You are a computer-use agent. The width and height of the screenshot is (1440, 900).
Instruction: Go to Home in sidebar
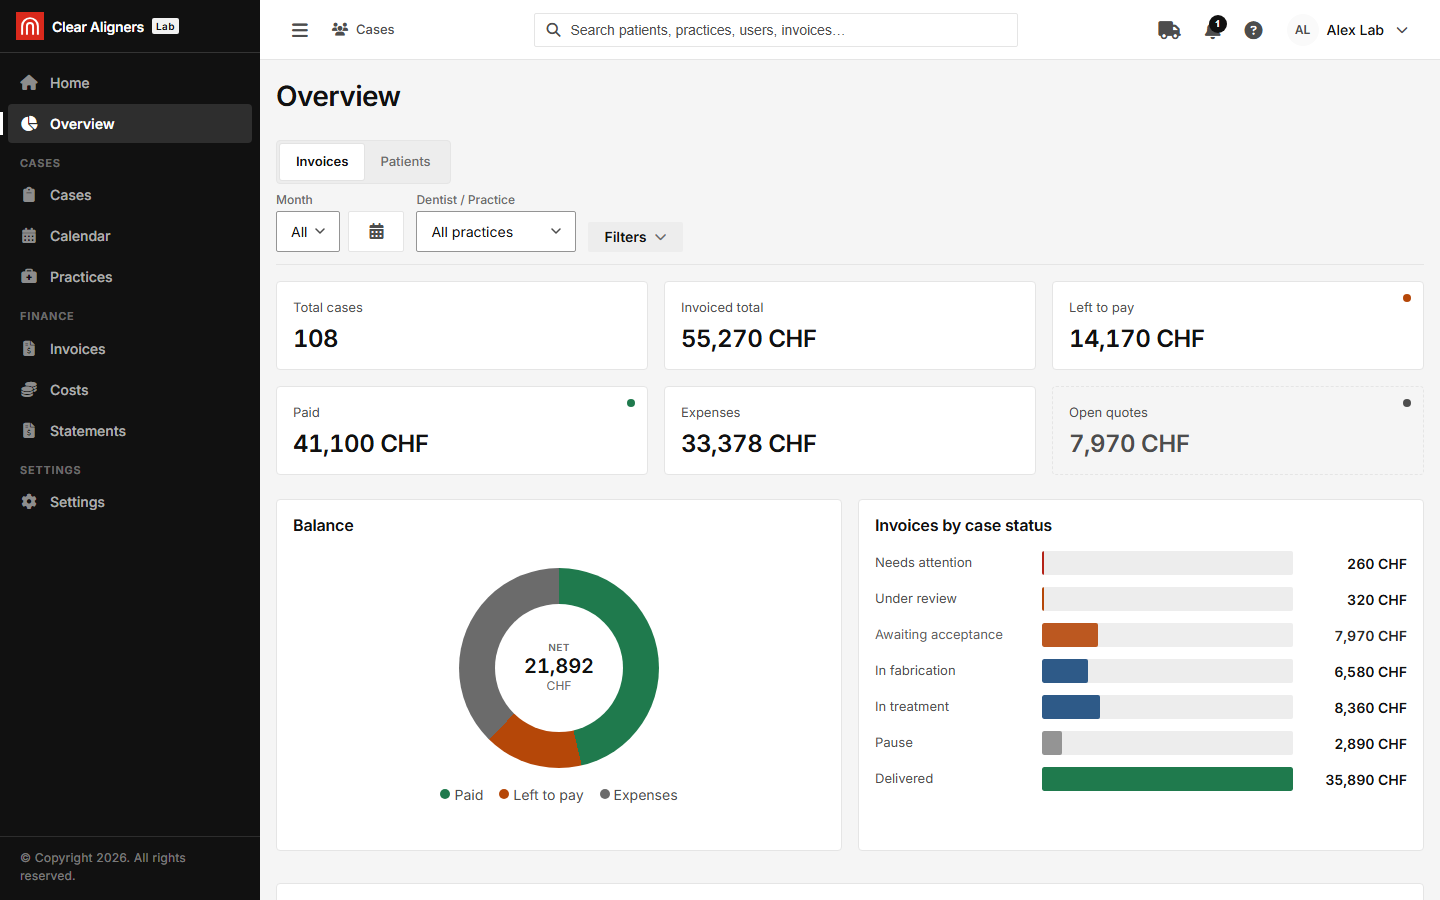coord(130,83)
